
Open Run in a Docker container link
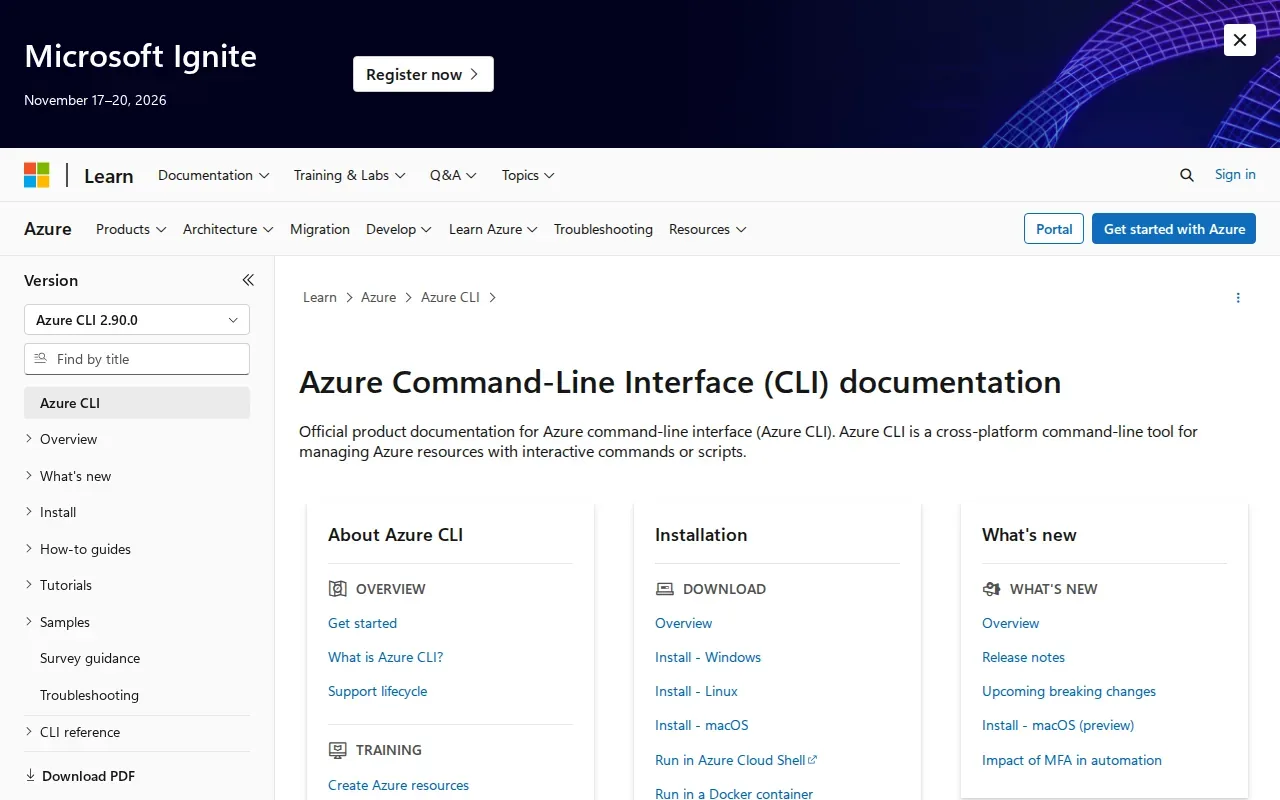[x=734, y=794]
